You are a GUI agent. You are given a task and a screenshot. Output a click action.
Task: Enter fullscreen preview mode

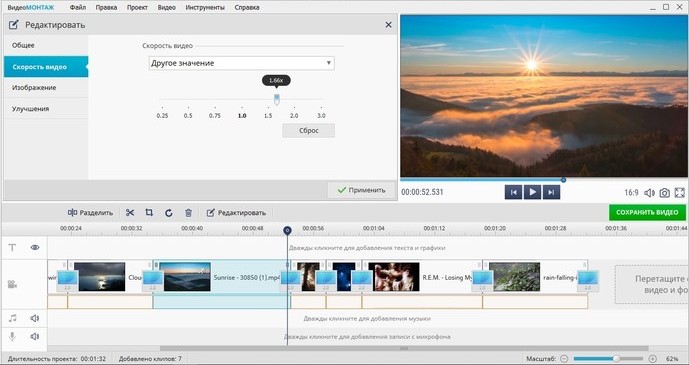pyautogui.click(x=679, y=192)
